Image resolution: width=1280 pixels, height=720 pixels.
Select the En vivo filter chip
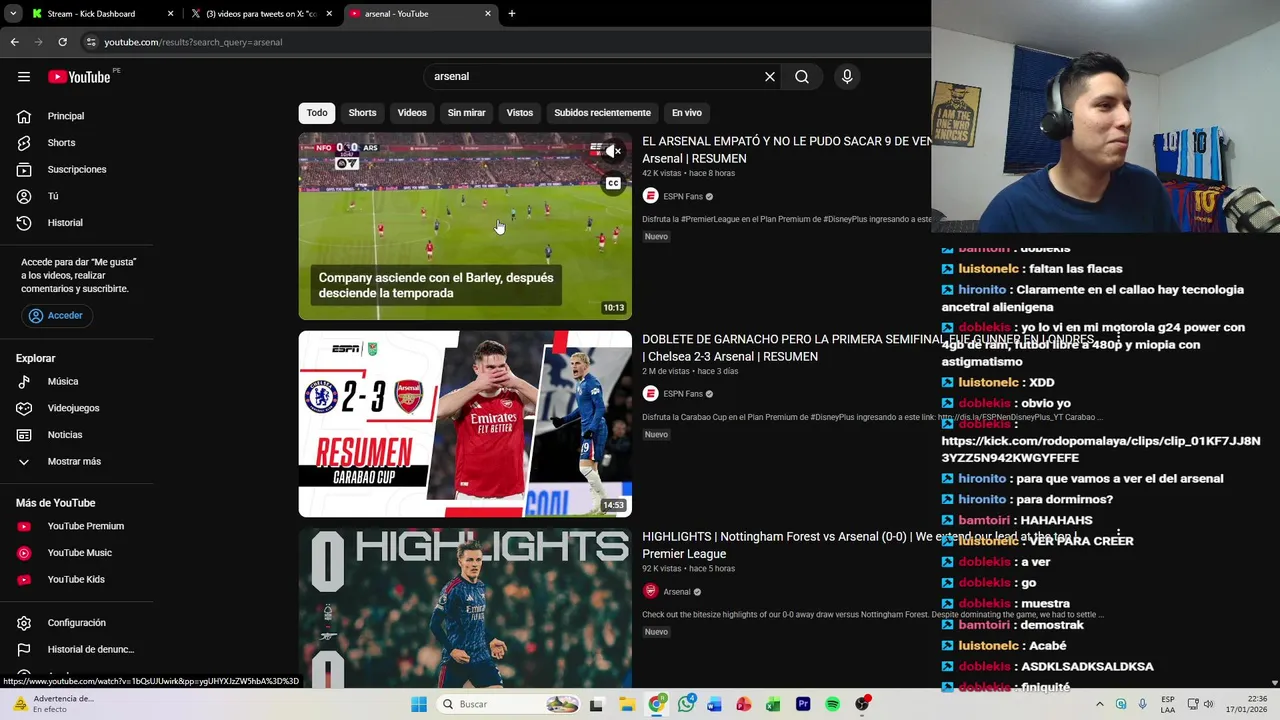[687, 113]
